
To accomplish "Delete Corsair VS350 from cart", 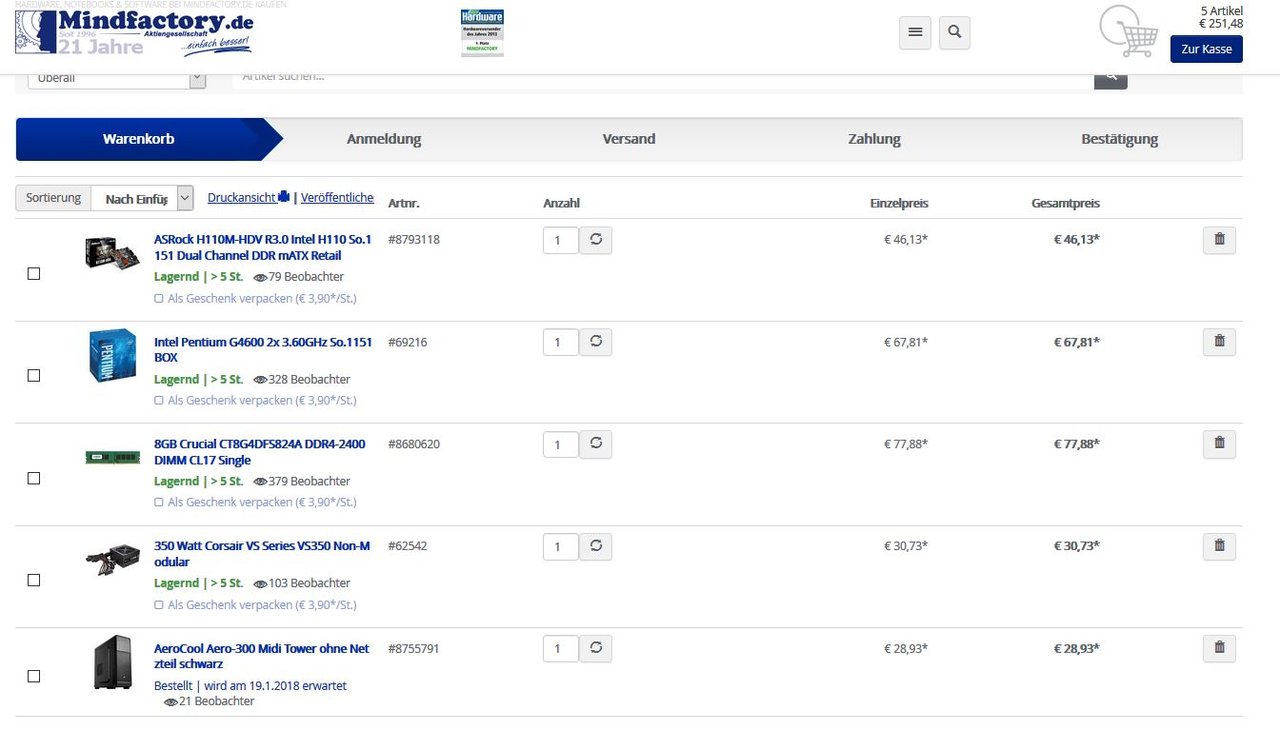I will [x=1219, y=547].
